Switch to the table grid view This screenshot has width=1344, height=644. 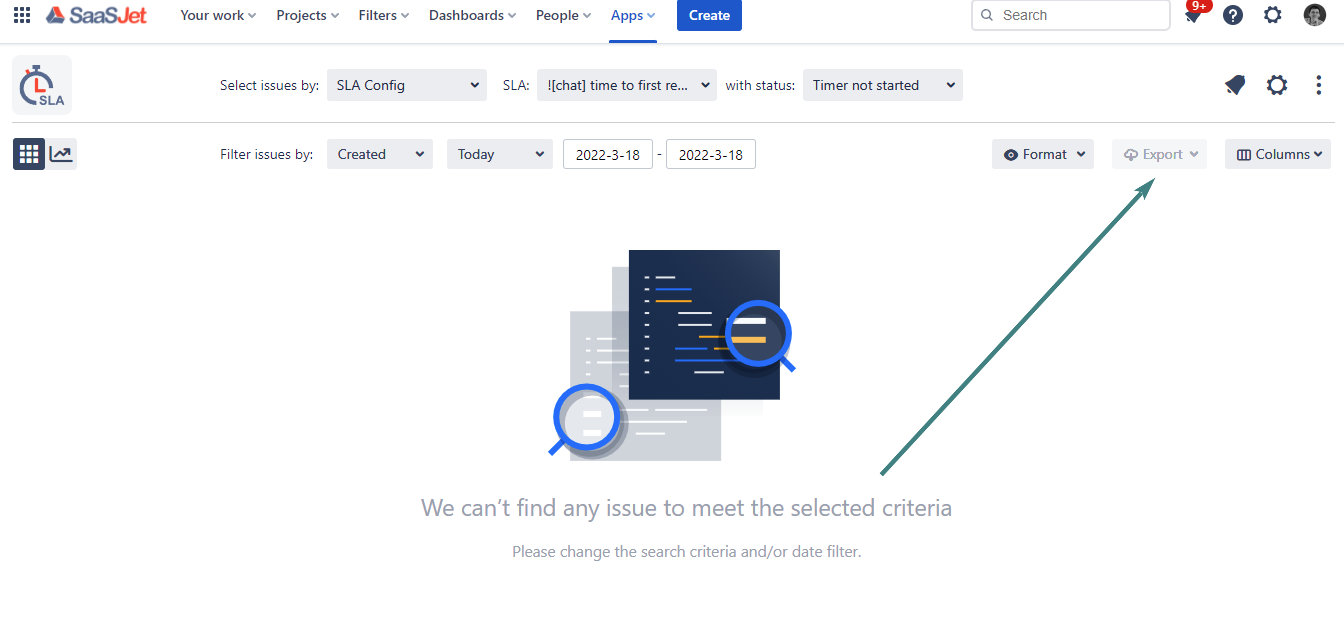(29, 154)
